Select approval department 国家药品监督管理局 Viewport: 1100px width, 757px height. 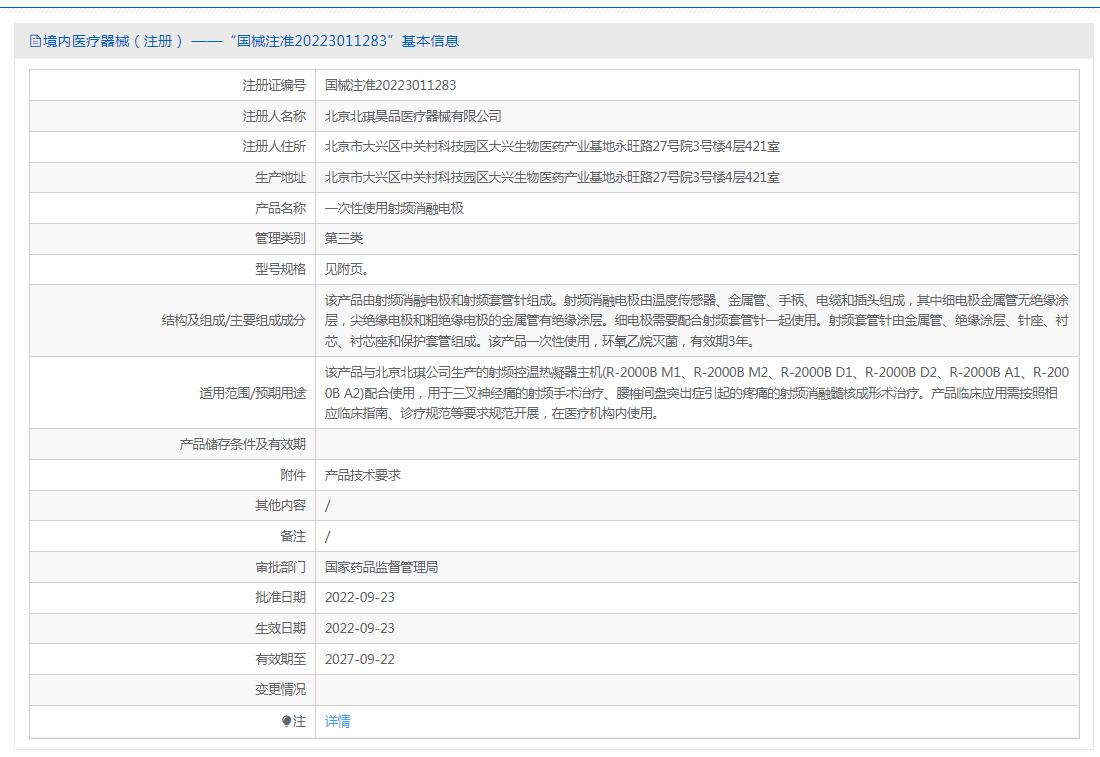tap(381, 567)
